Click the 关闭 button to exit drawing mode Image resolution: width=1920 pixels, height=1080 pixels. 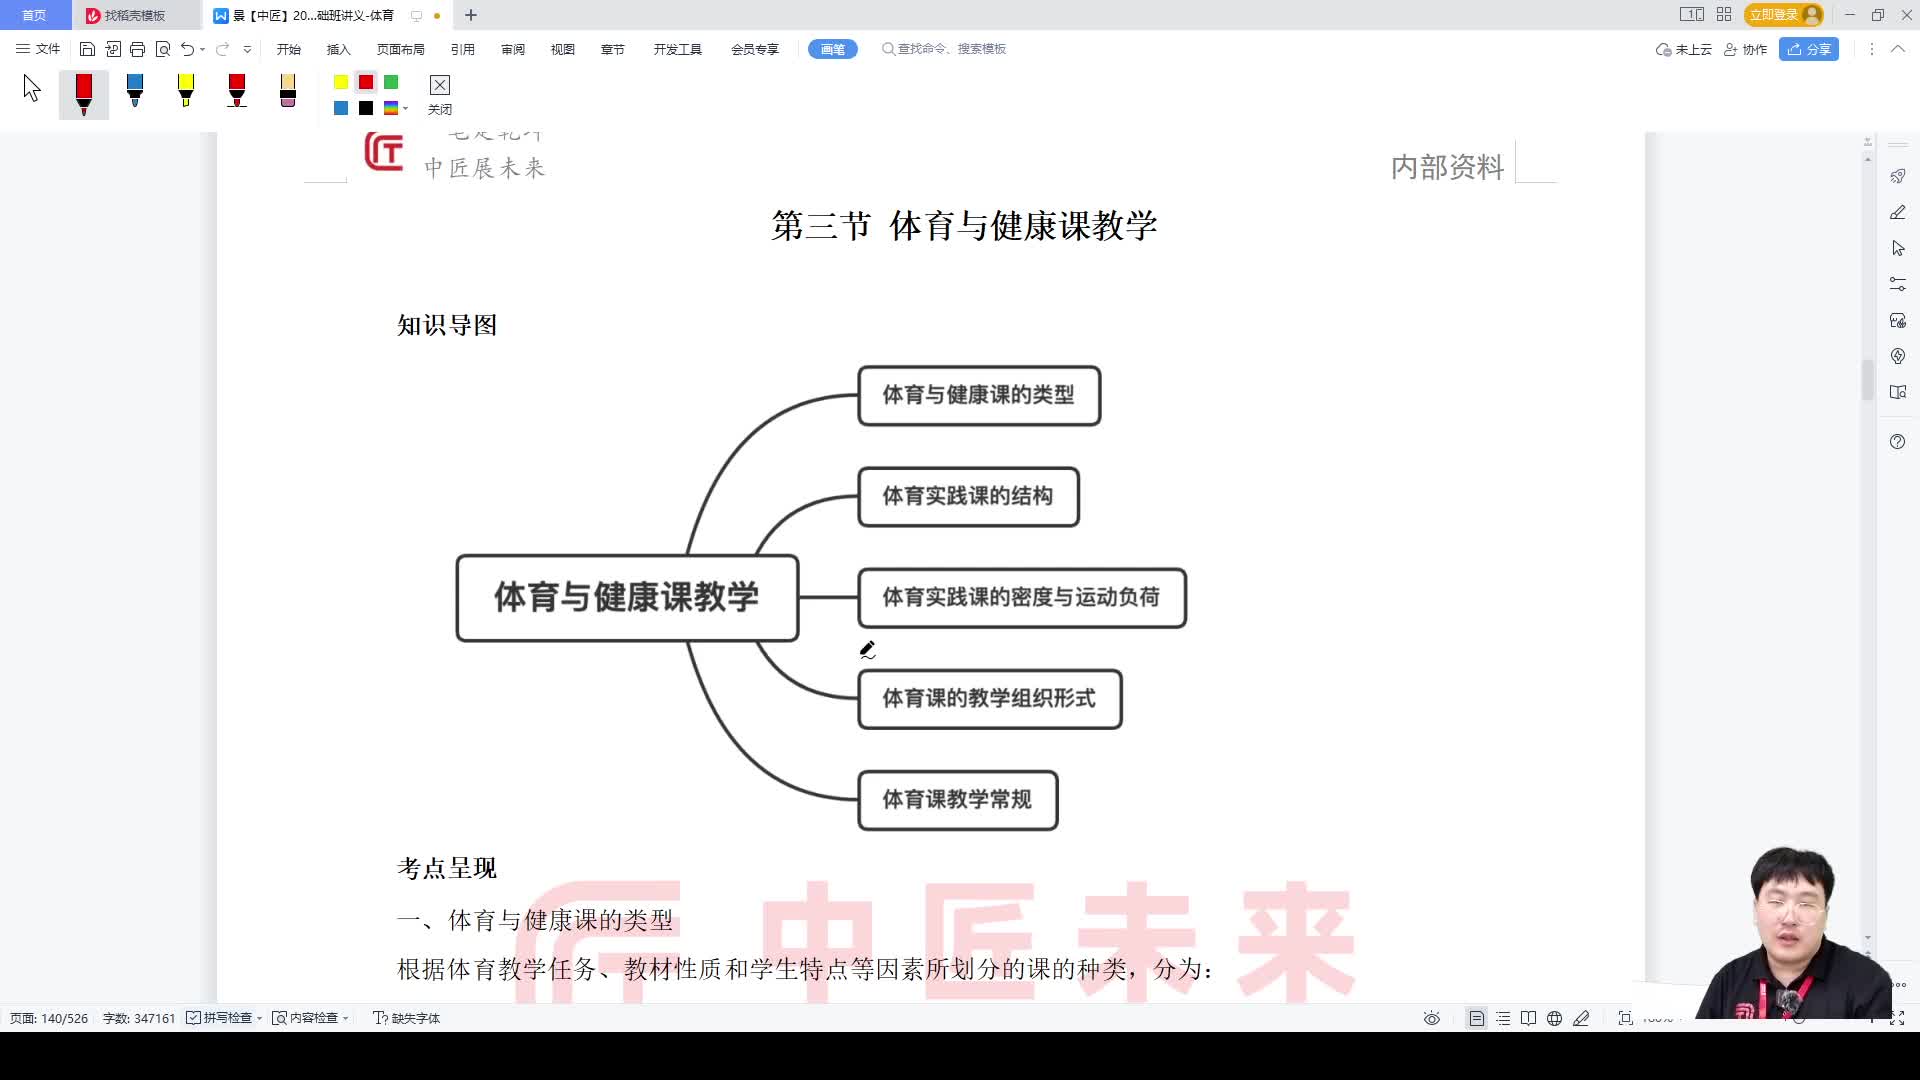[x=439, y=95]
